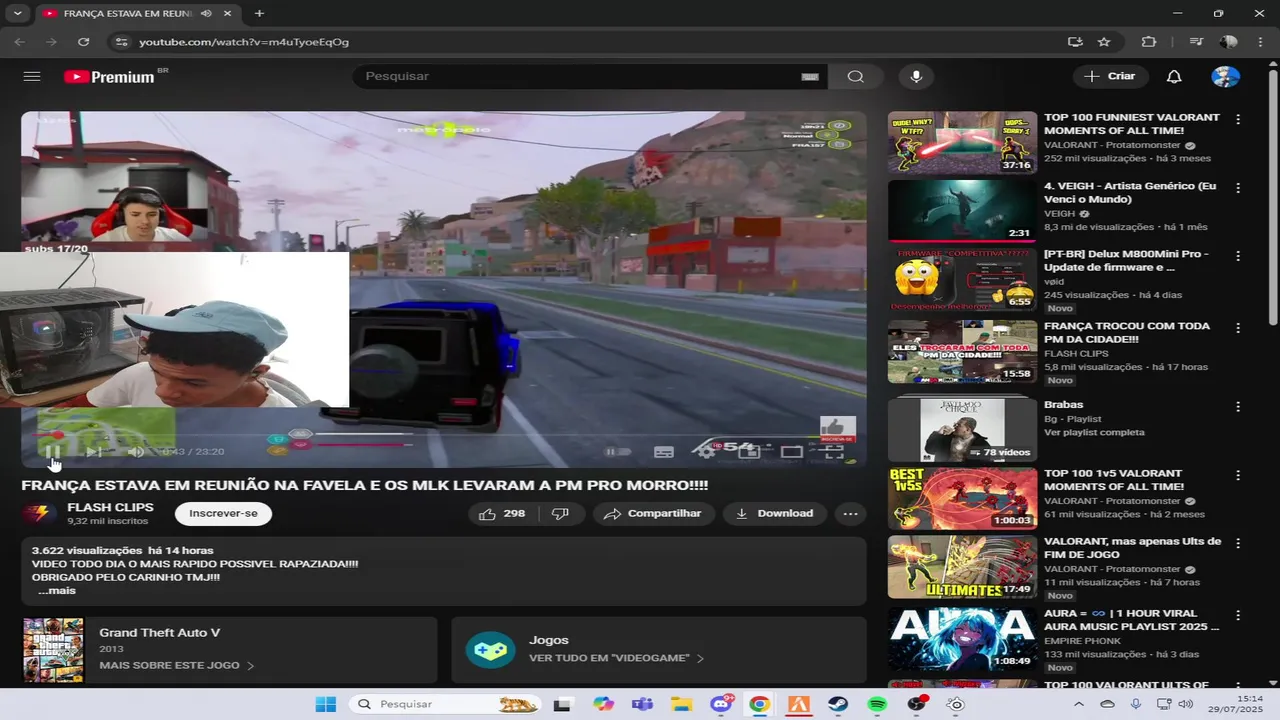Open the player settings gear

click(706, 452)
